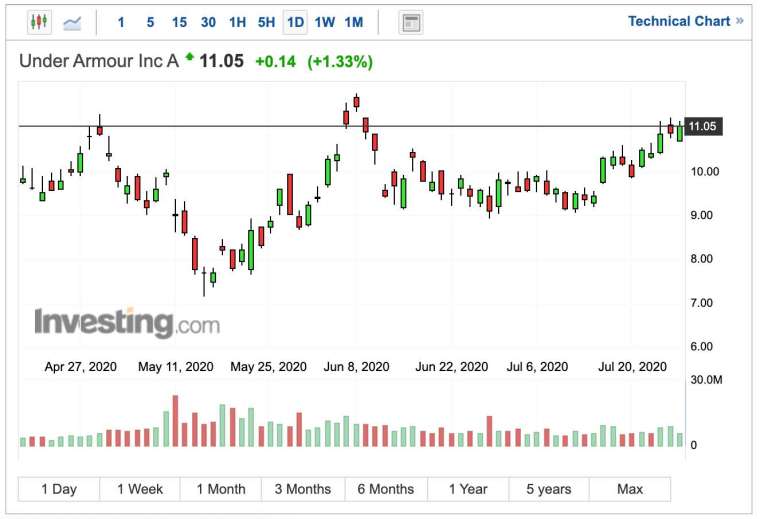Click the Jul 6, 2020 date label

point(537,366)
